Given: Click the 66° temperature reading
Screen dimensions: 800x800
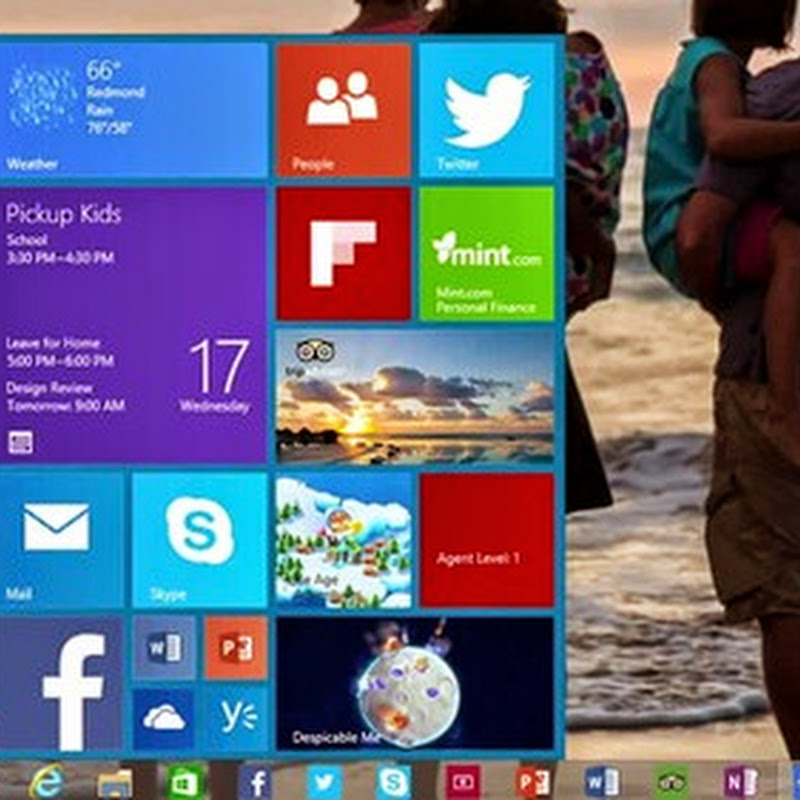Looking at the screenshot, I should pyautogui.click(x=104, y=70).
